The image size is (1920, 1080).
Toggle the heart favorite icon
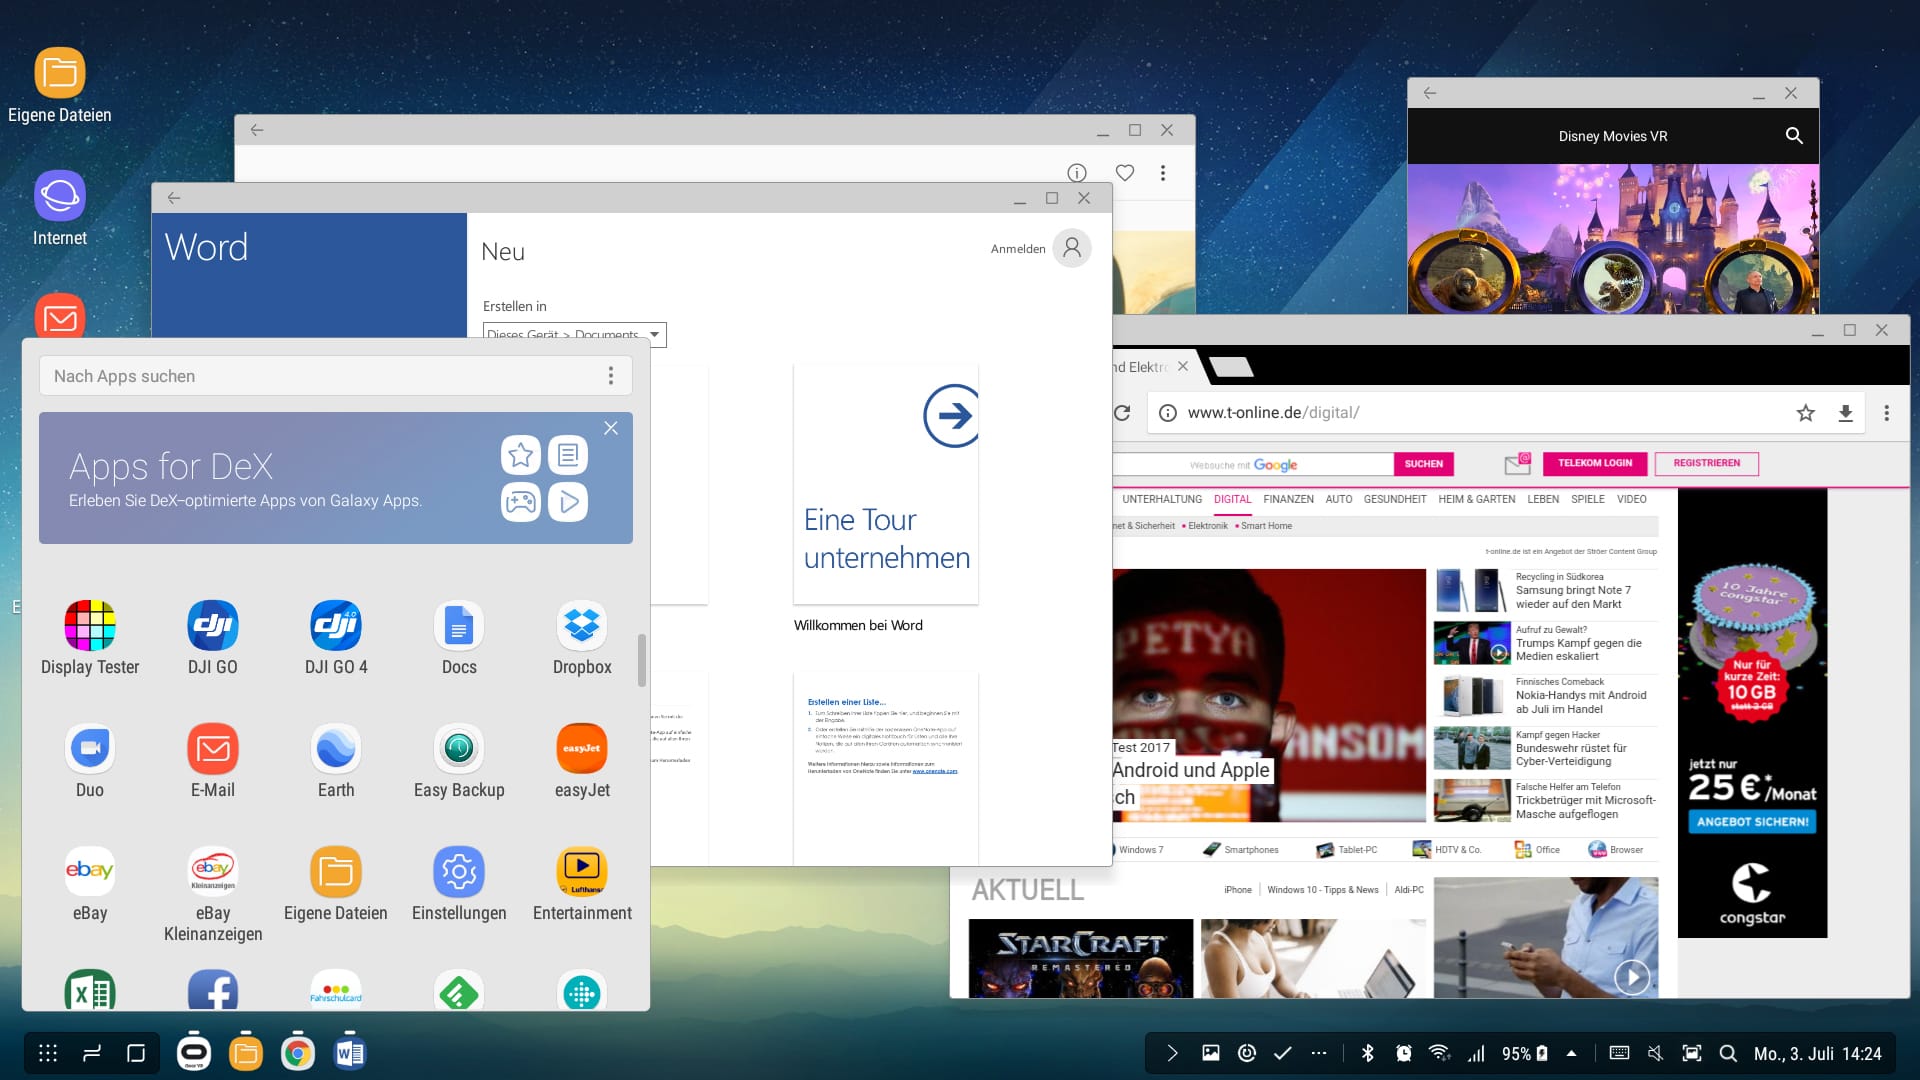(1125, 173)
